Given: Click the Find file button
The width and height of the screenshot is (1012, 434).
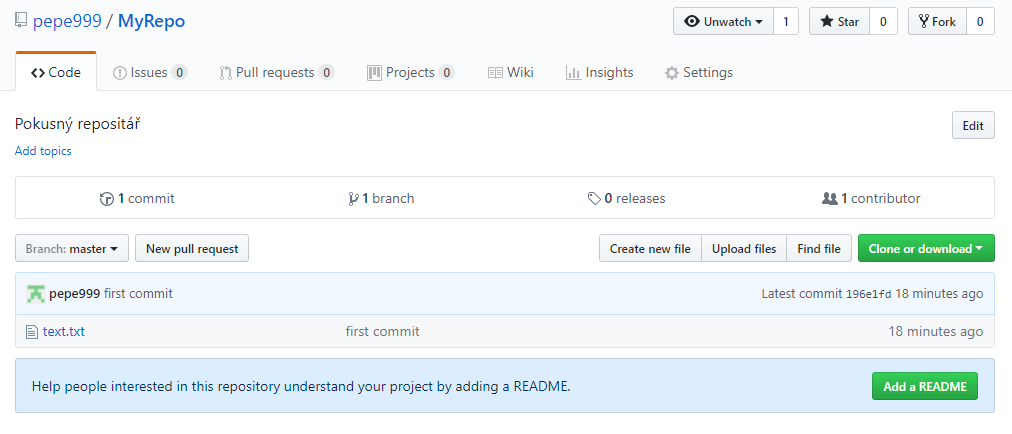Looking at the screenshot, I should (819, 249).
